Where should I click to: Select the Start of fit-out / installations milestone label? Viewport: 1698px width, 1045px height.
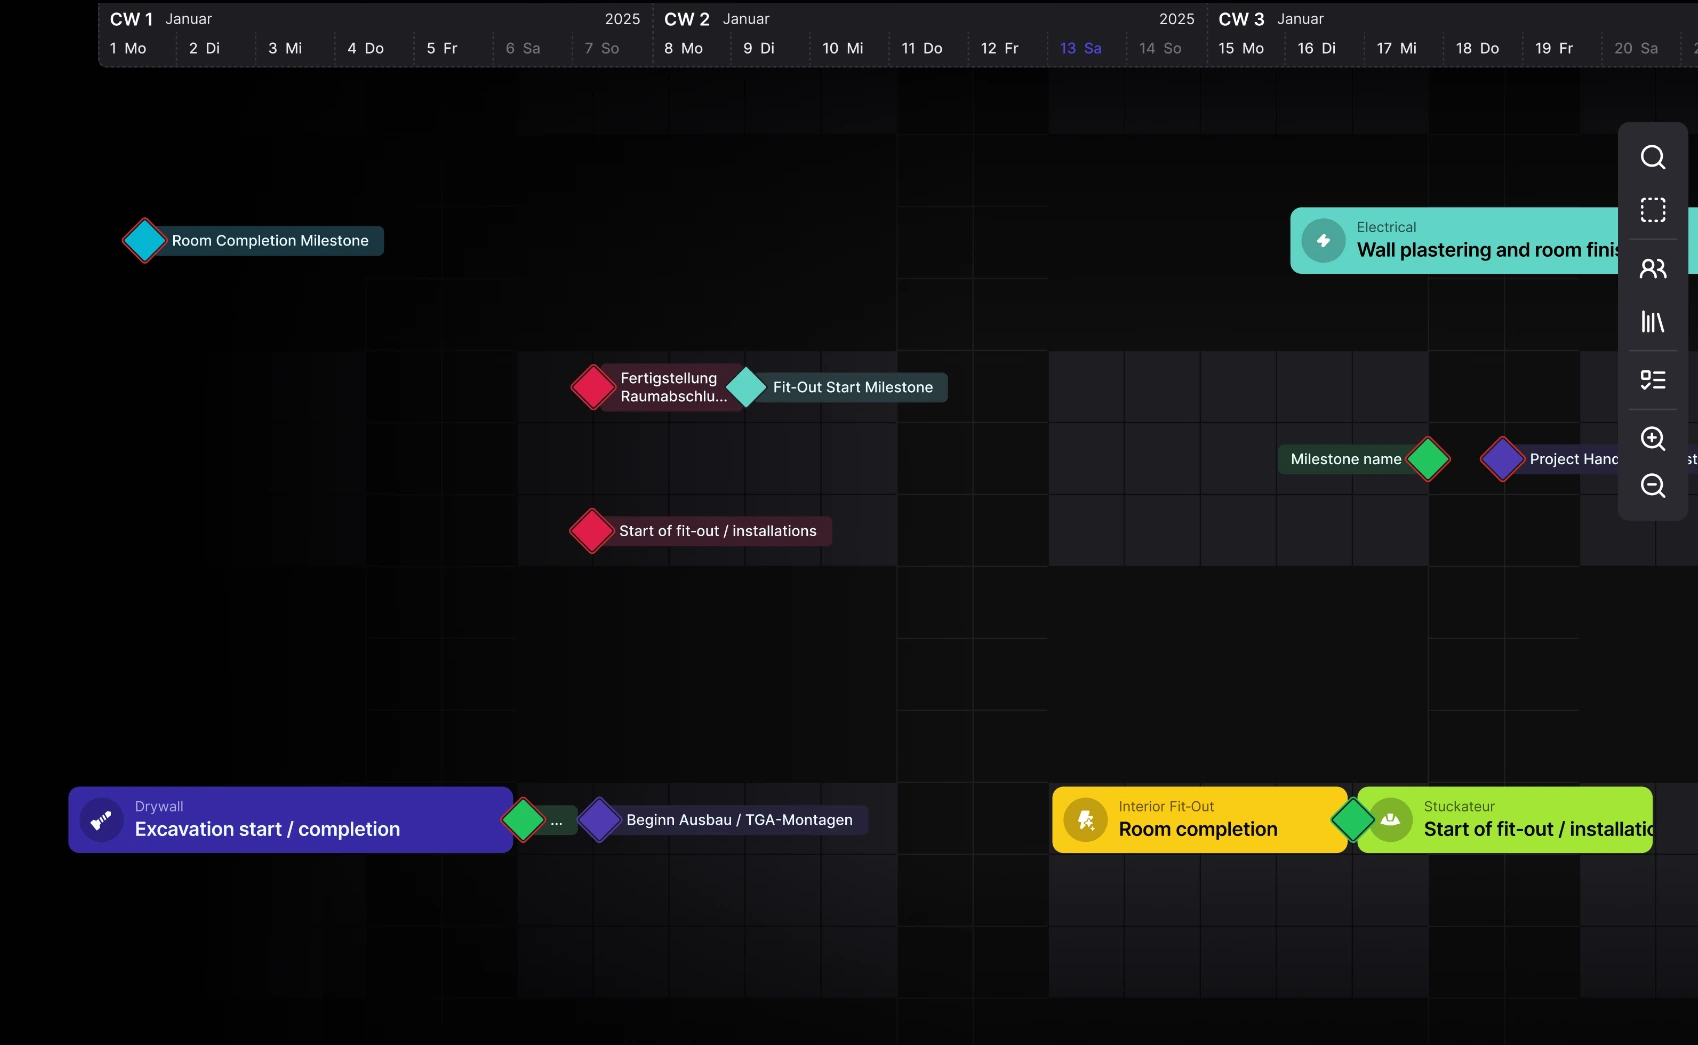718,531
